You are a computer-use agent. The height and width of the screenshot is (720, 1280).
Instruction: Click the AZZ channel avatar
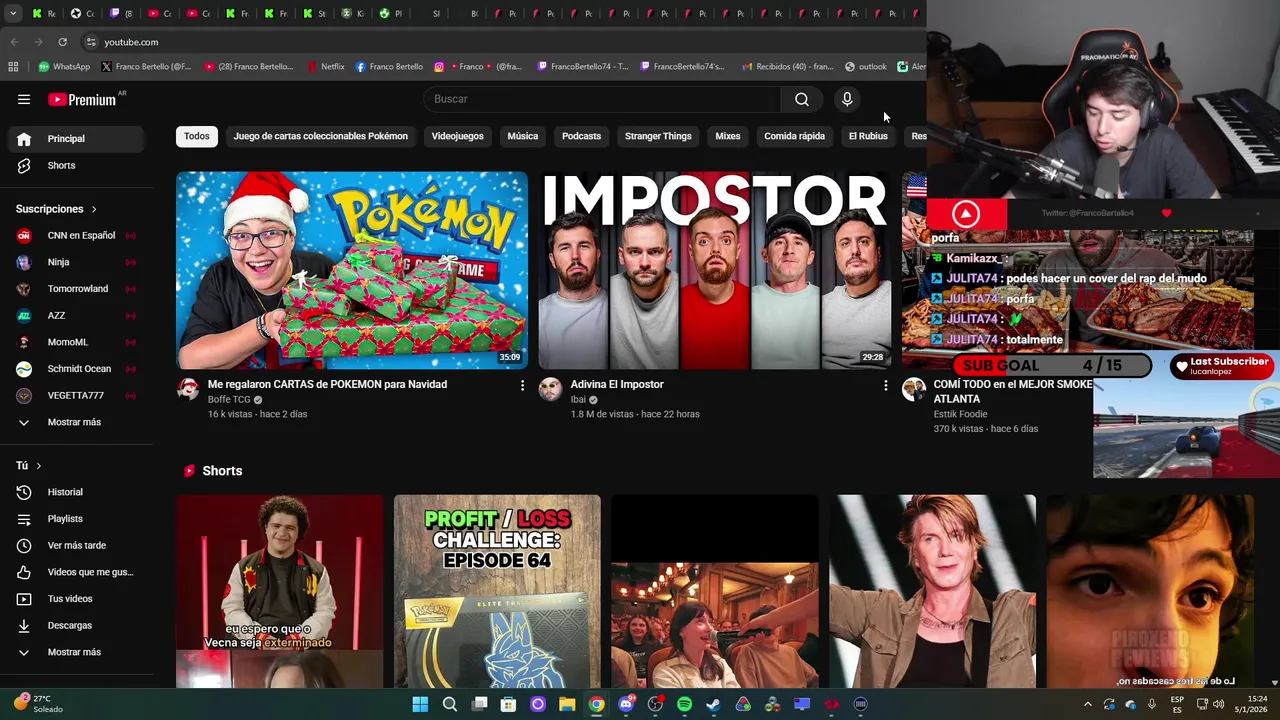pyautogui.click(x=24, y=315)
